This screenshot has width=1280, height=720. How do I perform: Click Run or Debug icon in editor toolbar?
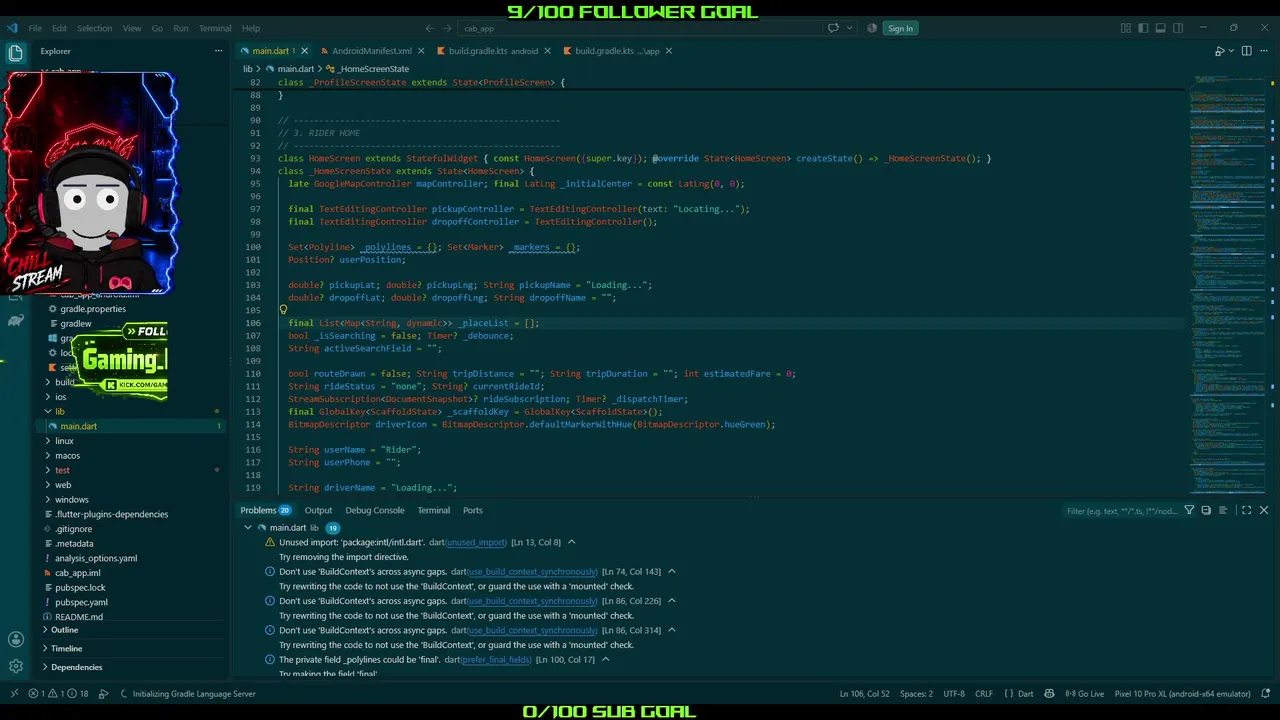1219,50
